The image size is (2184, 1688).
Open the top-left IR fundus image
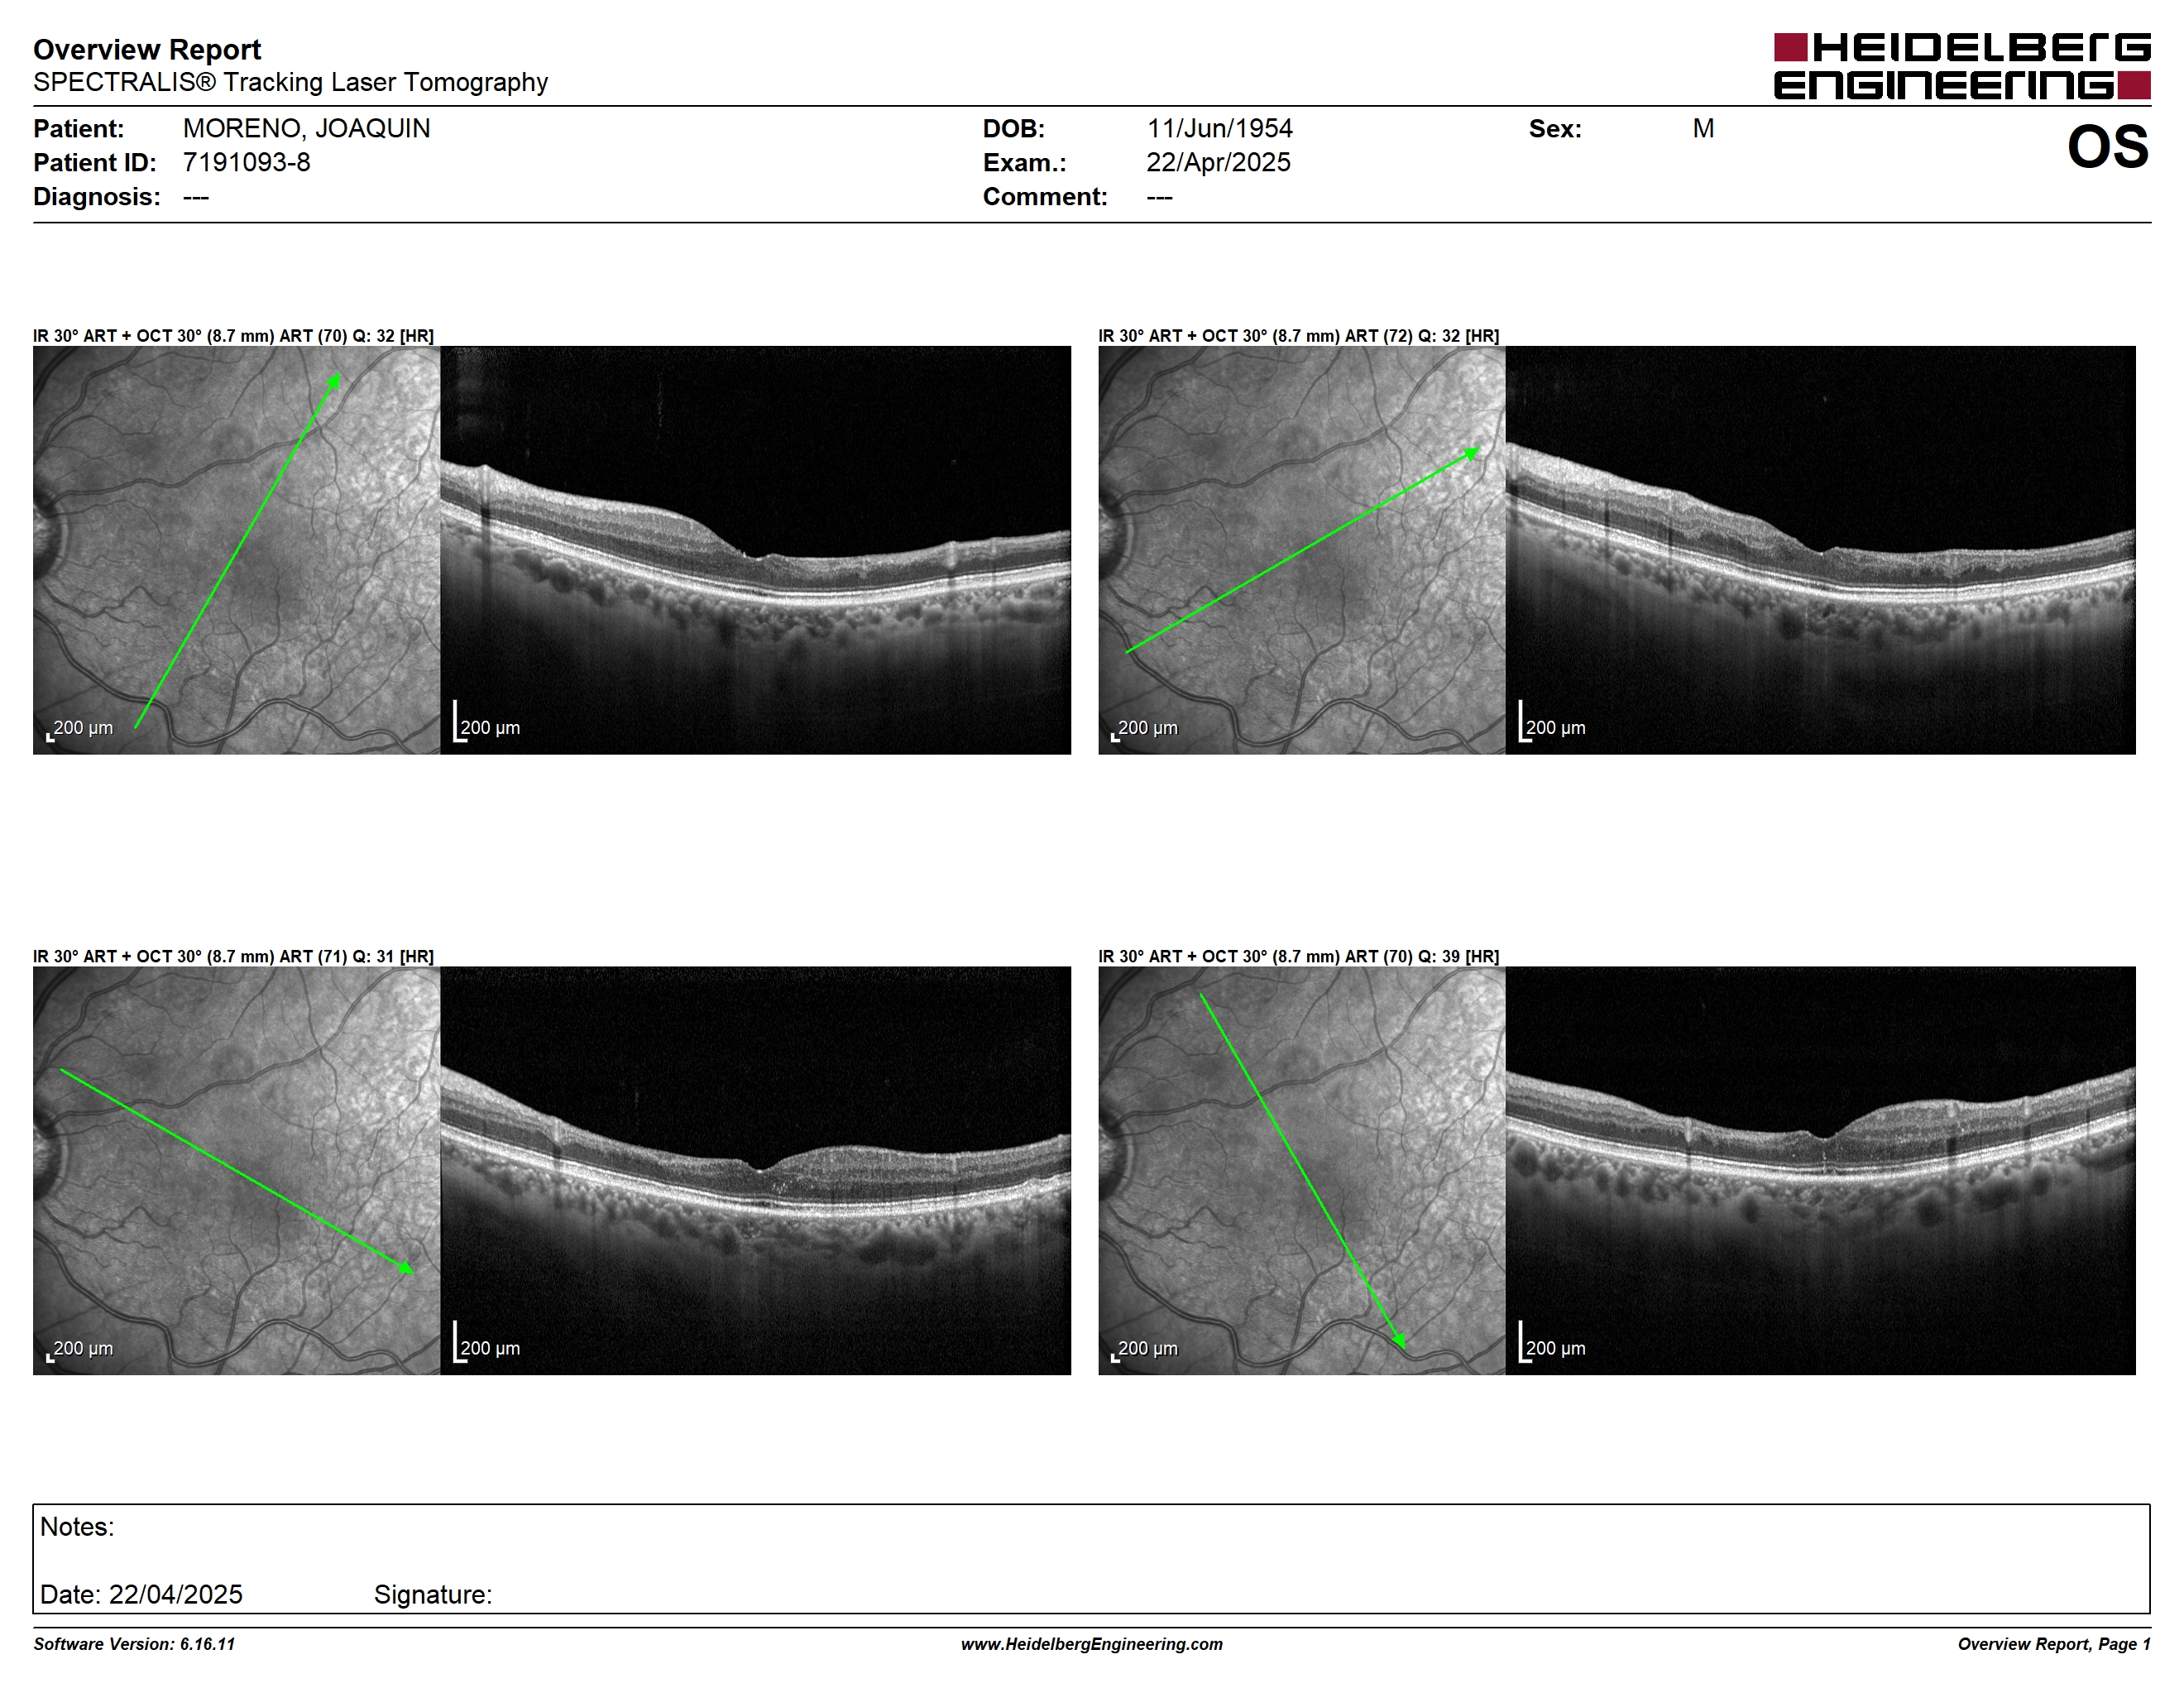point(236,550)
